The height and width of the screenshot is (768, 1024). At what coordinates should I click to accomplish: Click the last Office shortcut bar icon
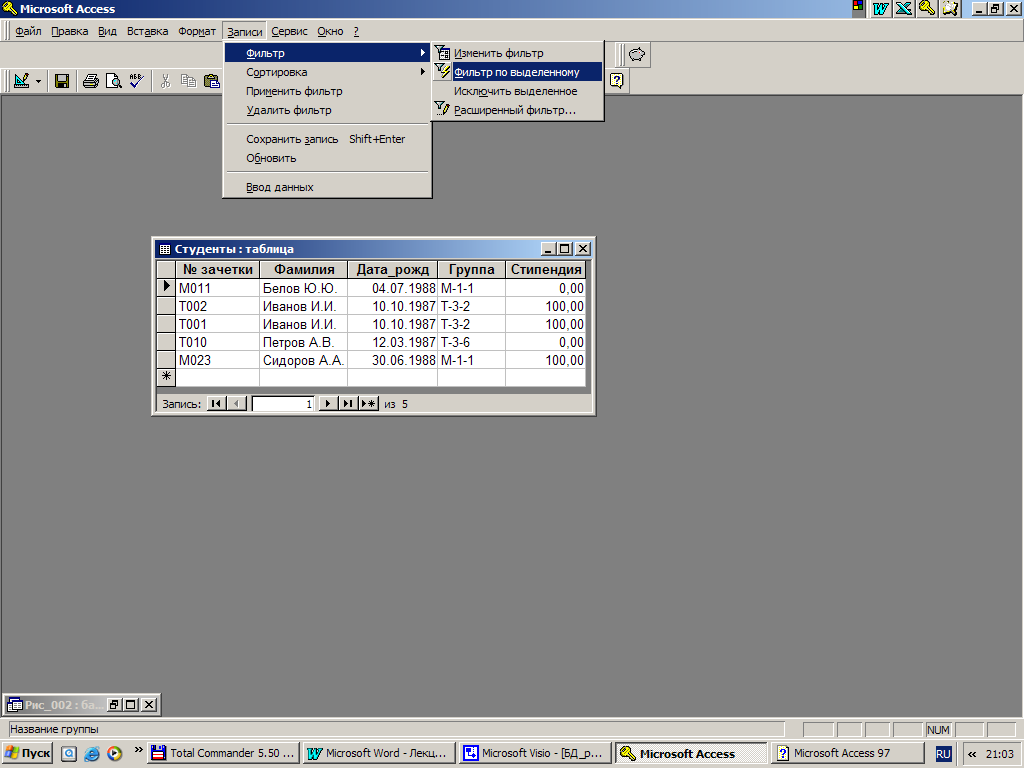950,8
